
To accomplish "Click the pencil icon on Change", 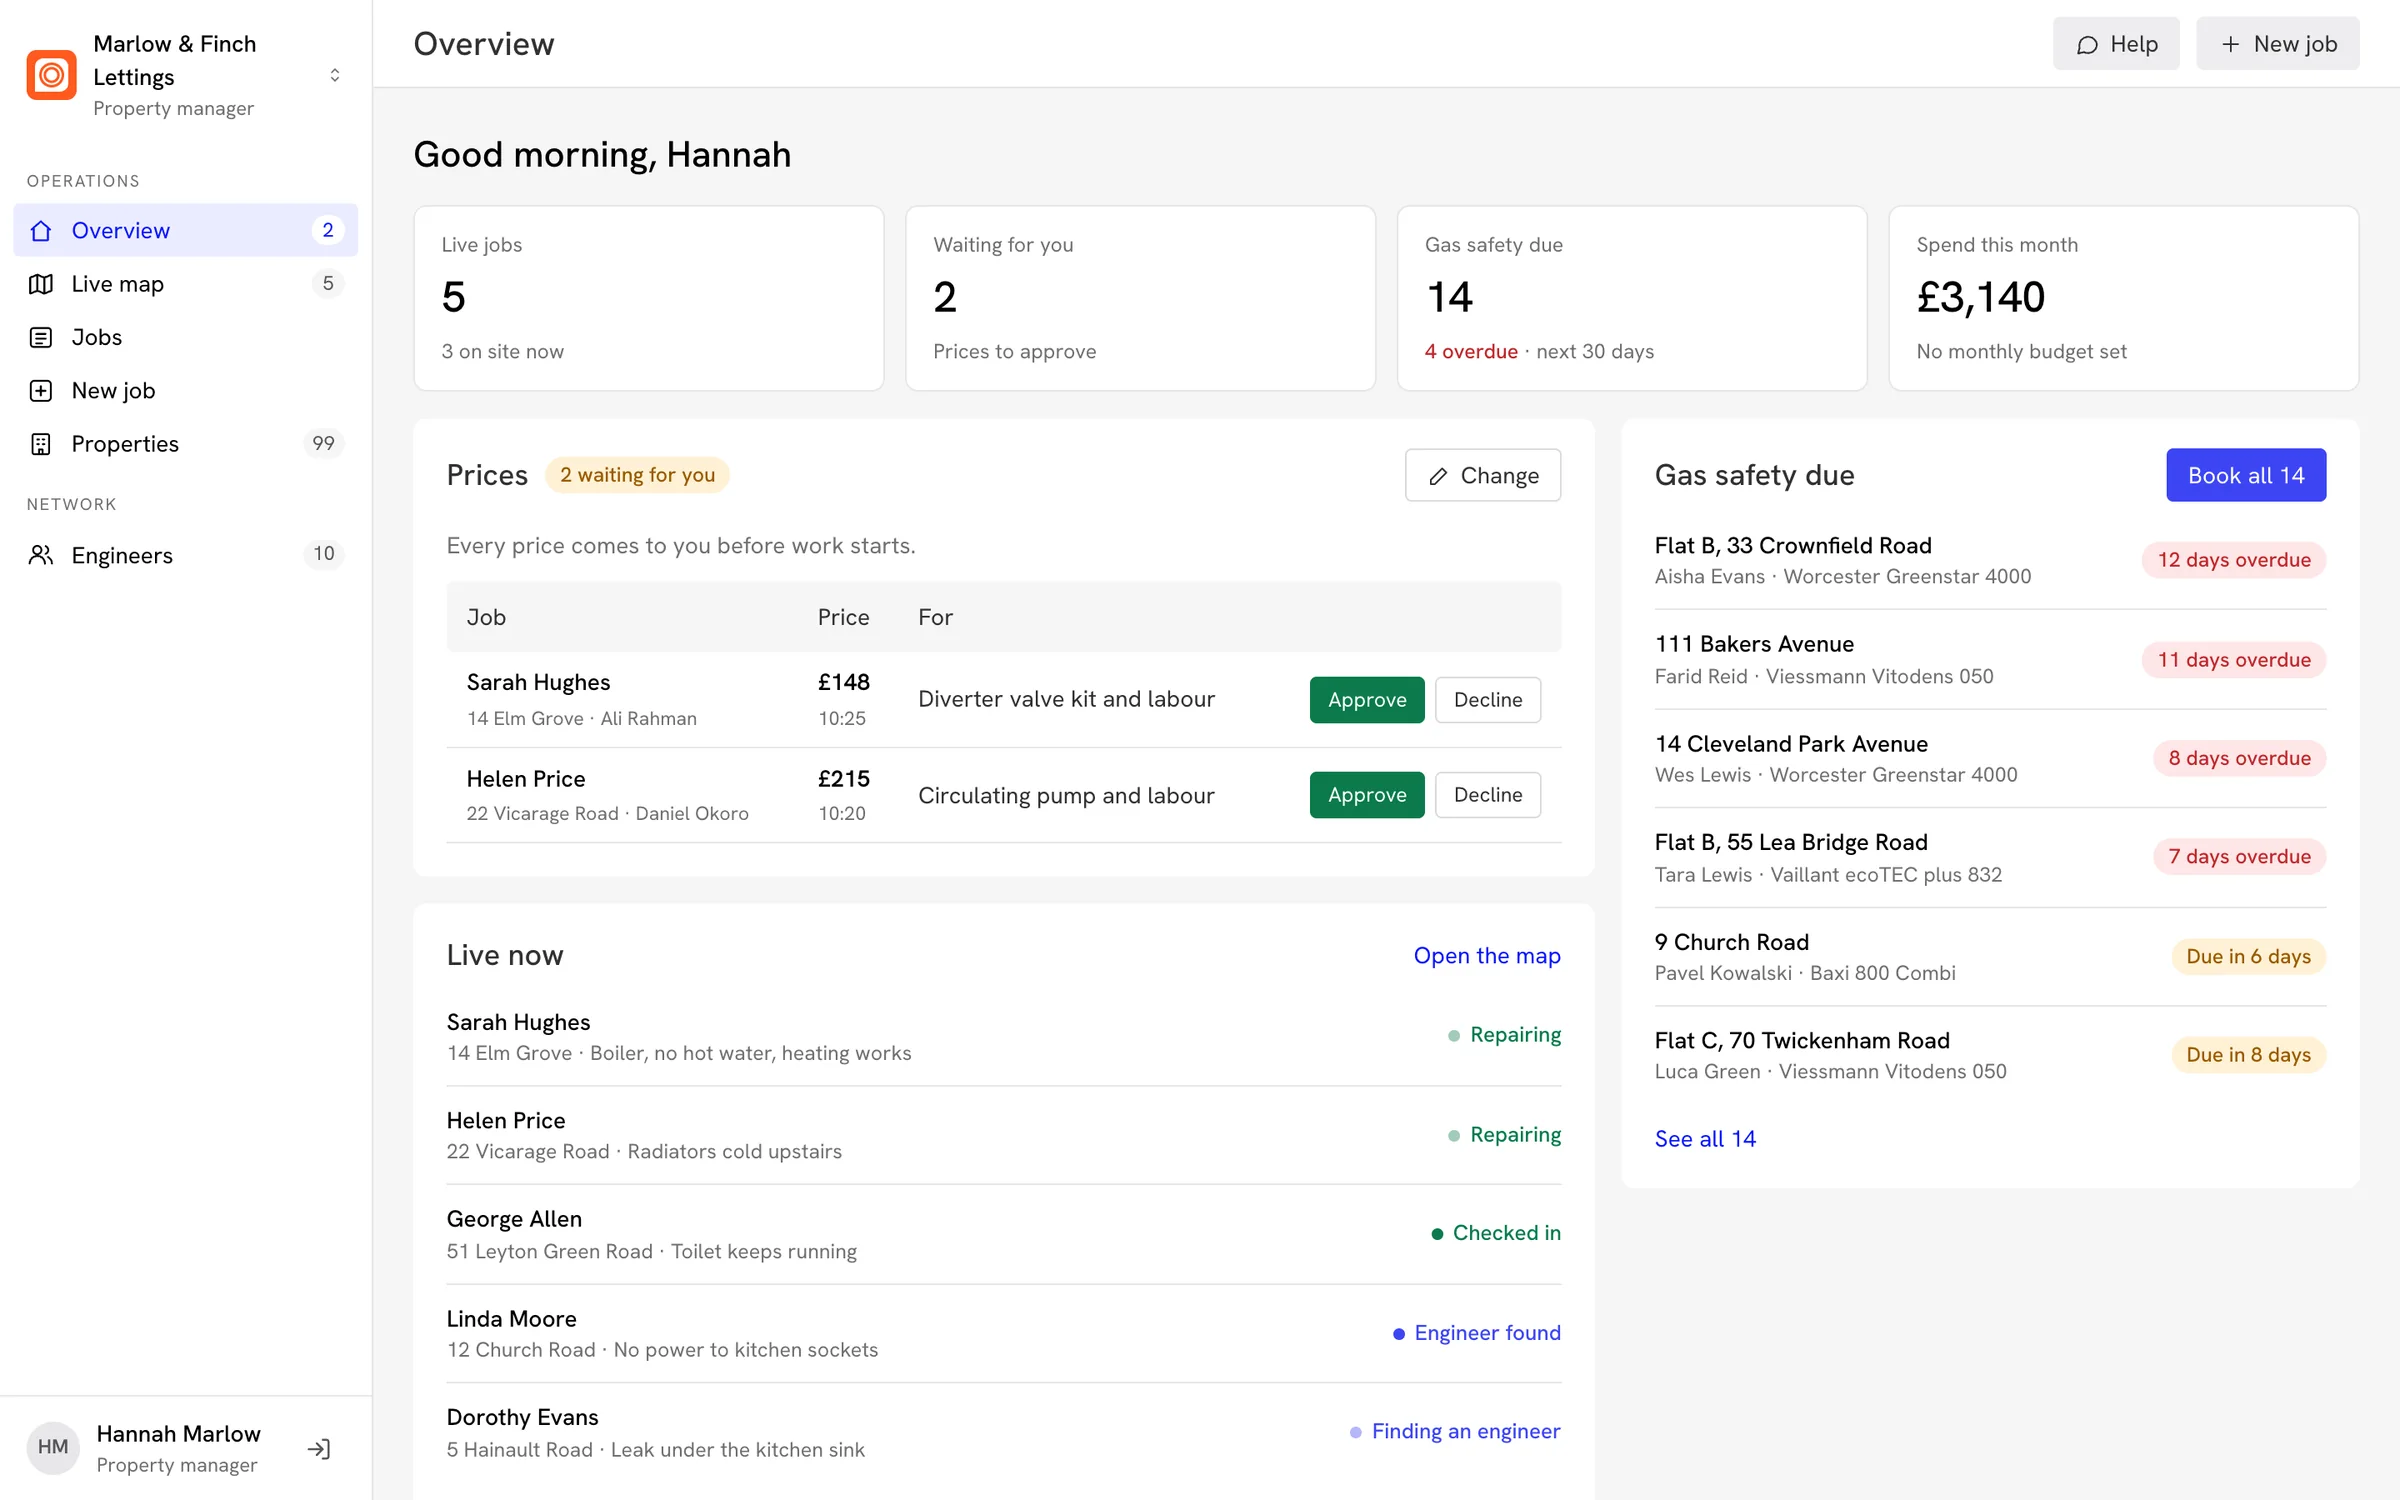I will 1437,476.
